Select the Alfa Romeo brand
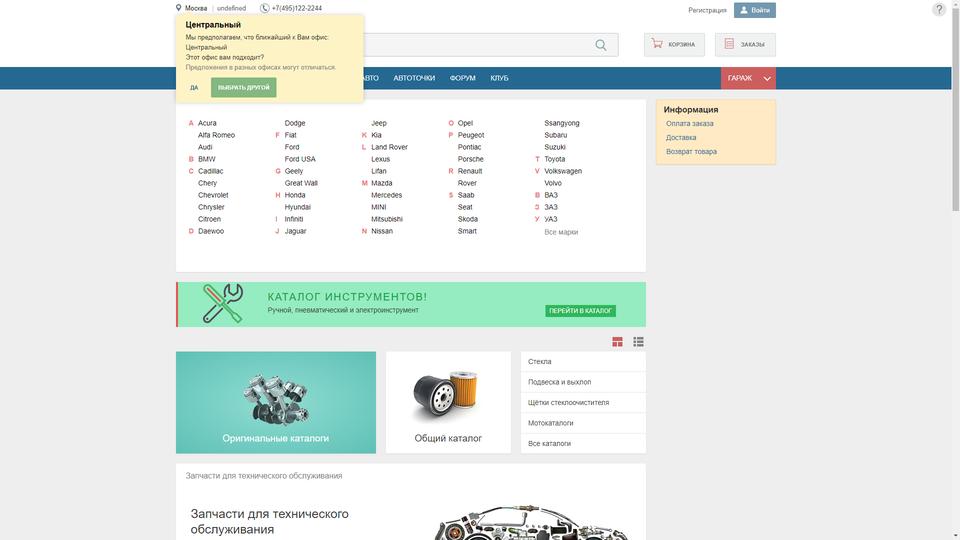 pyautogui.click(x=216, y=135)
